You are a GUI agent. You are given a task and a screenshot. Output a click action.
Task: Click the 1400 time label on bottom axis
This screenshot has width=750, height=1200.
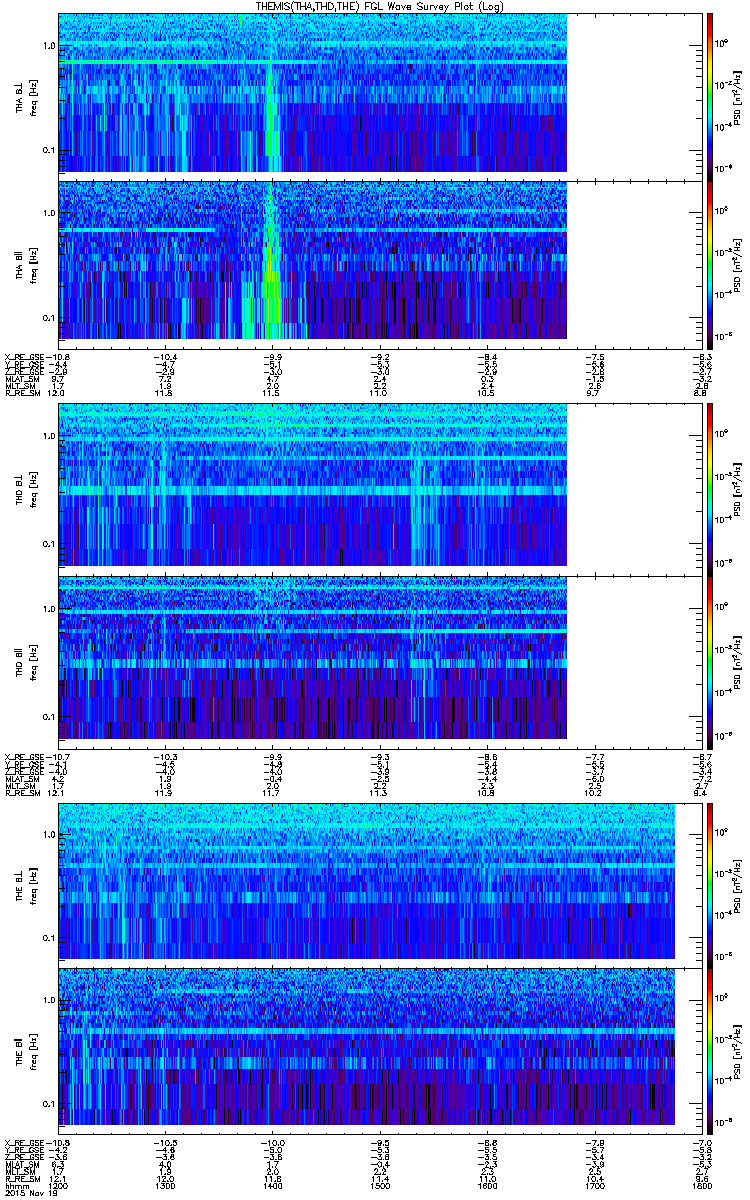click(273, 1185)
